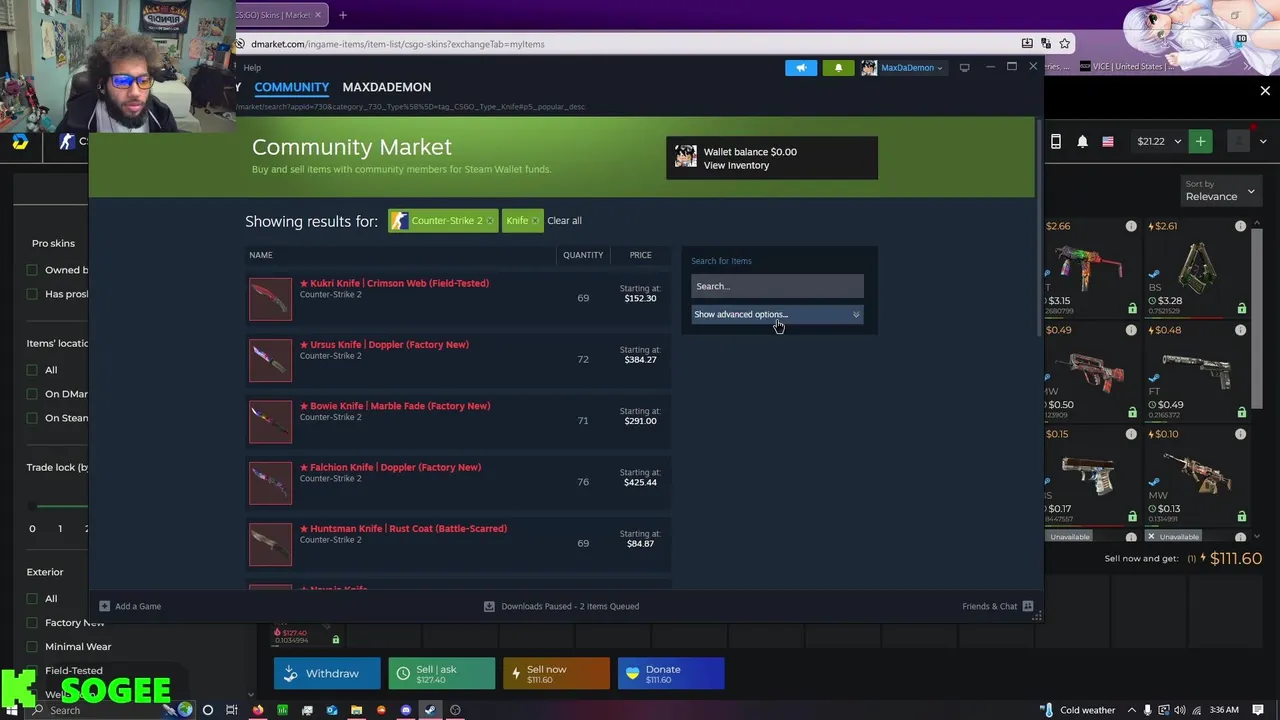The width and height of the screenshot is (1280, 720).
Task: Click the DMarket mobile app phone icon
Action: point(1055,142)
